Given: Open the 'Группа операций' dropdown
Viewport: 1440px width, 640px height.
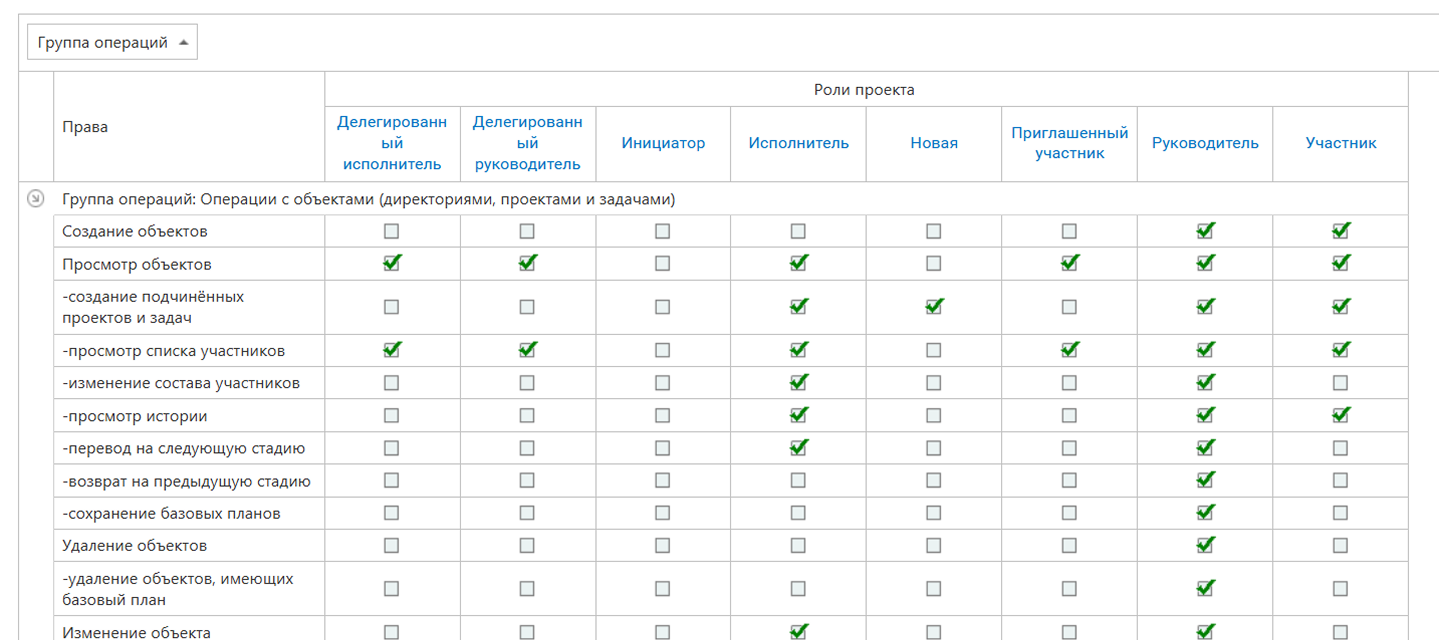Looking at the screenshot, I should pyautogui.click(x=112, y=43).
